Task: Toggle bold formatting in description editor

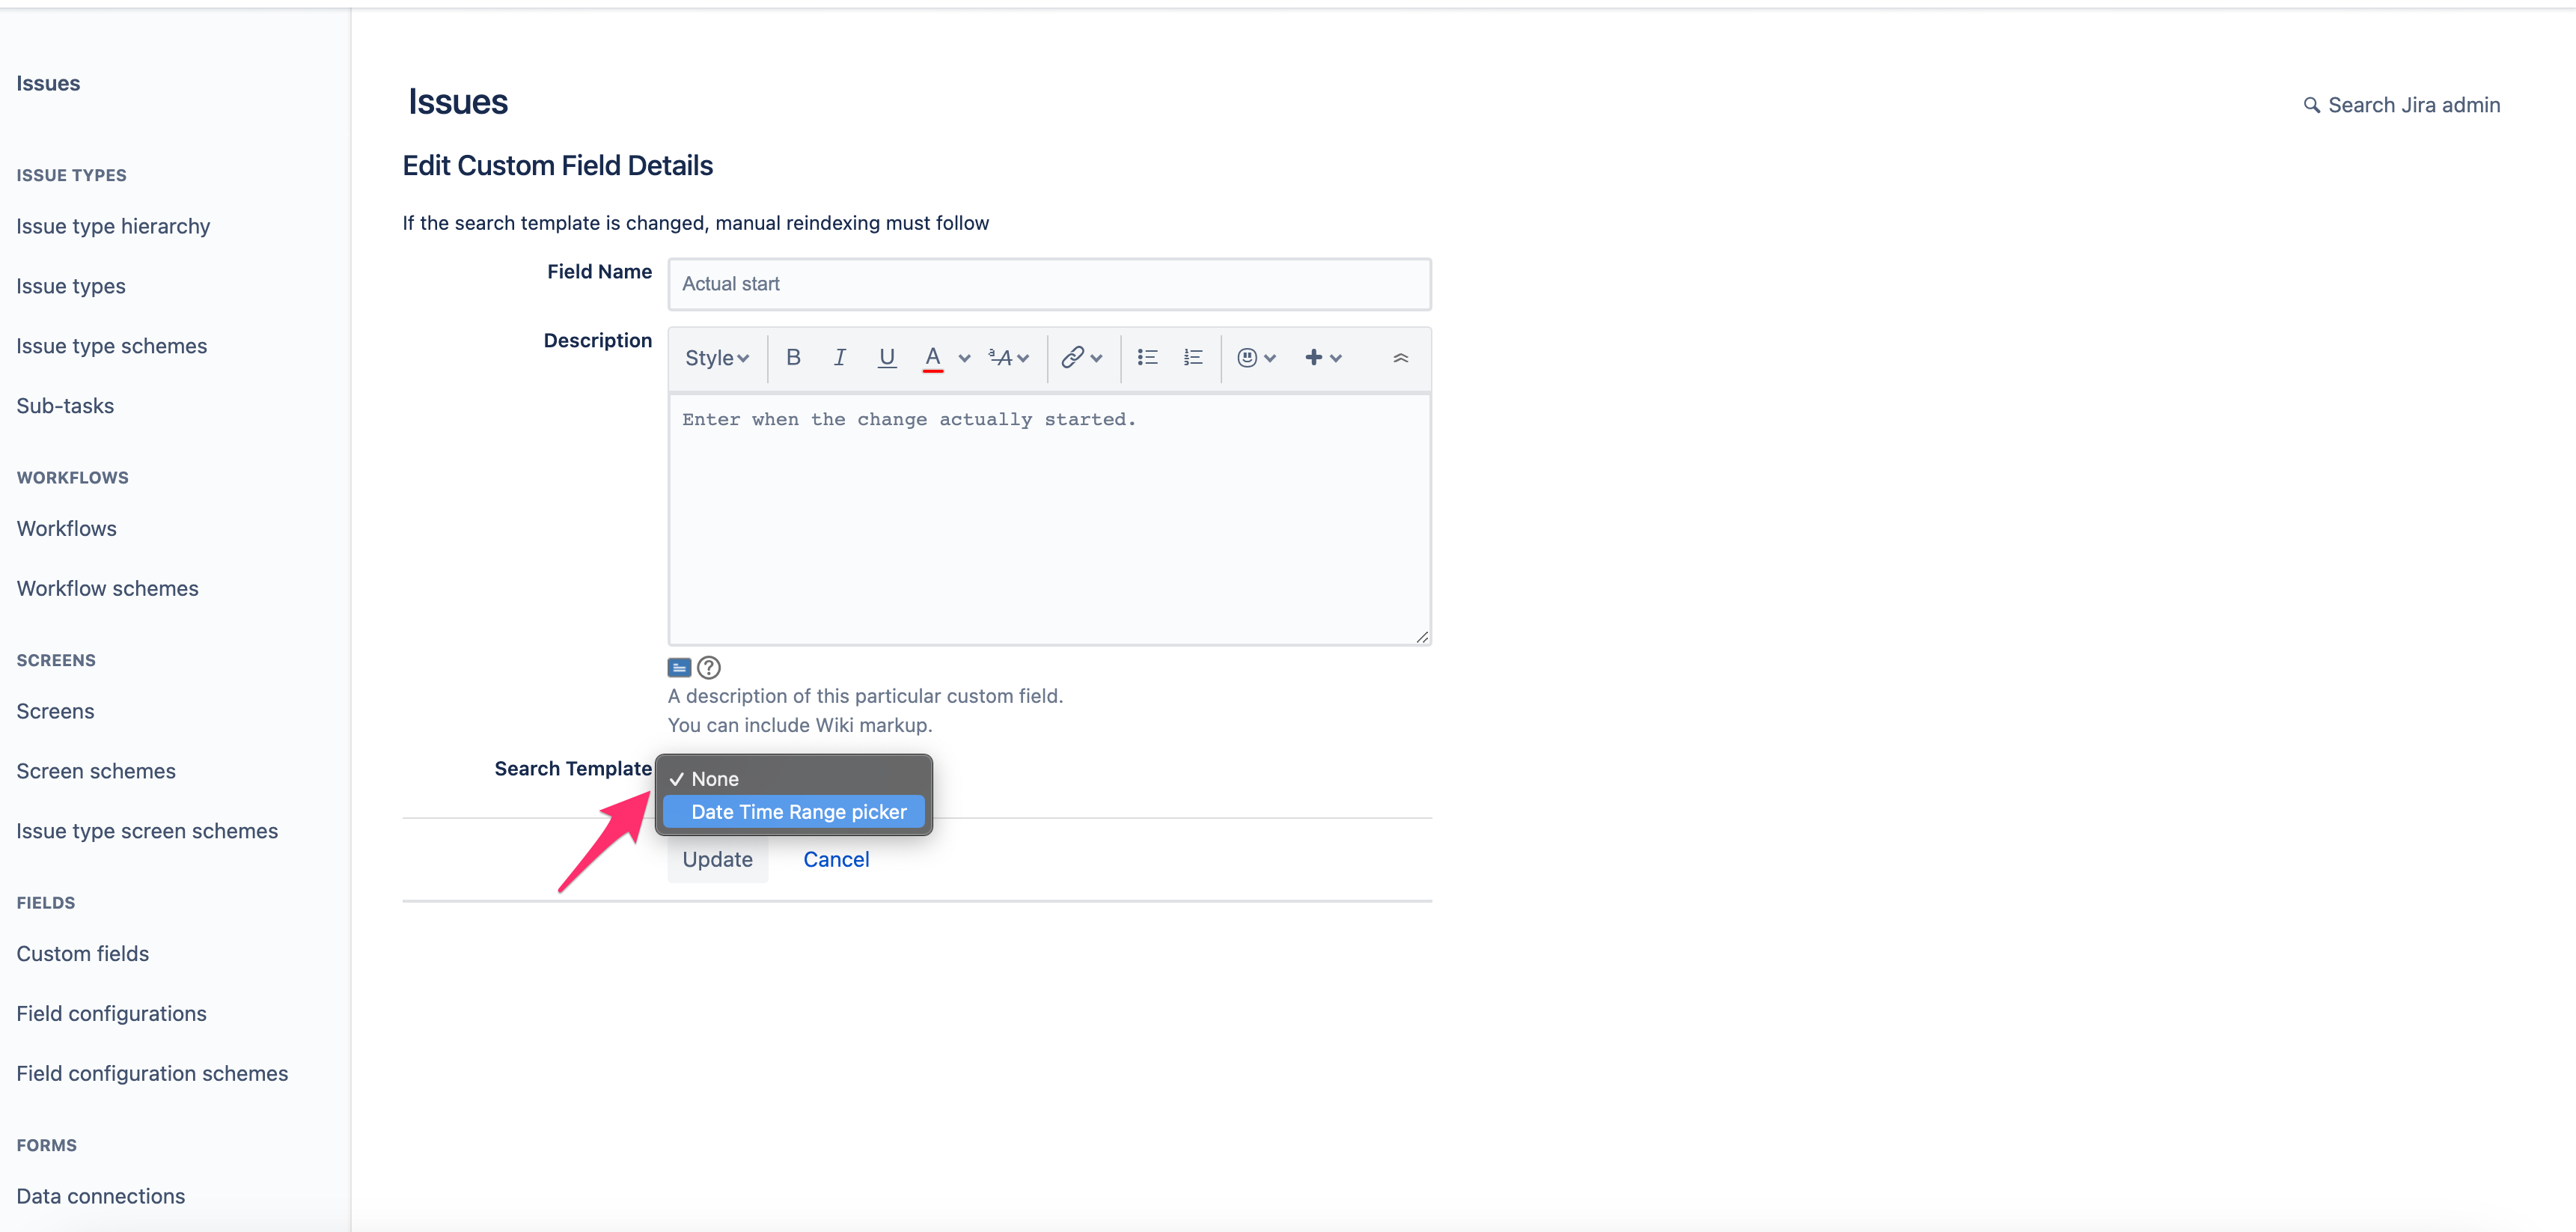Action: pos(793,357)
